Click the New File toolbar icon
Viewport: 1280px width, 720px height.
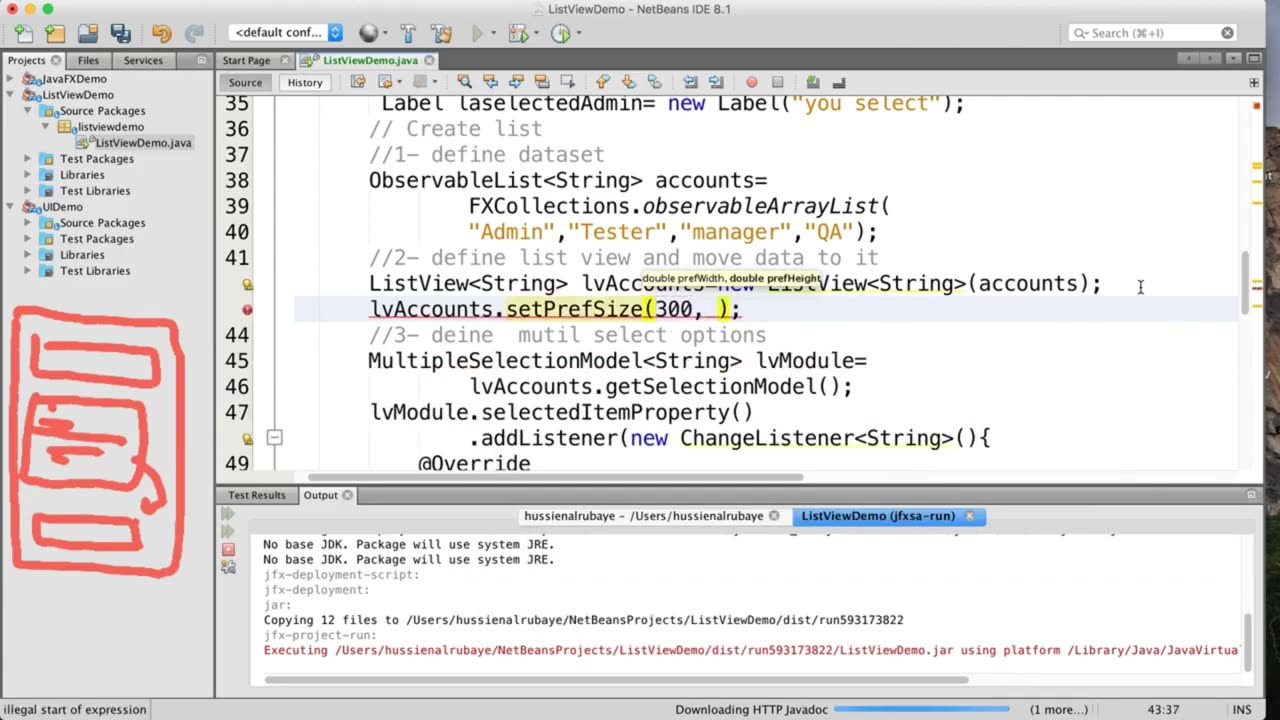click(x=23, y=33)
